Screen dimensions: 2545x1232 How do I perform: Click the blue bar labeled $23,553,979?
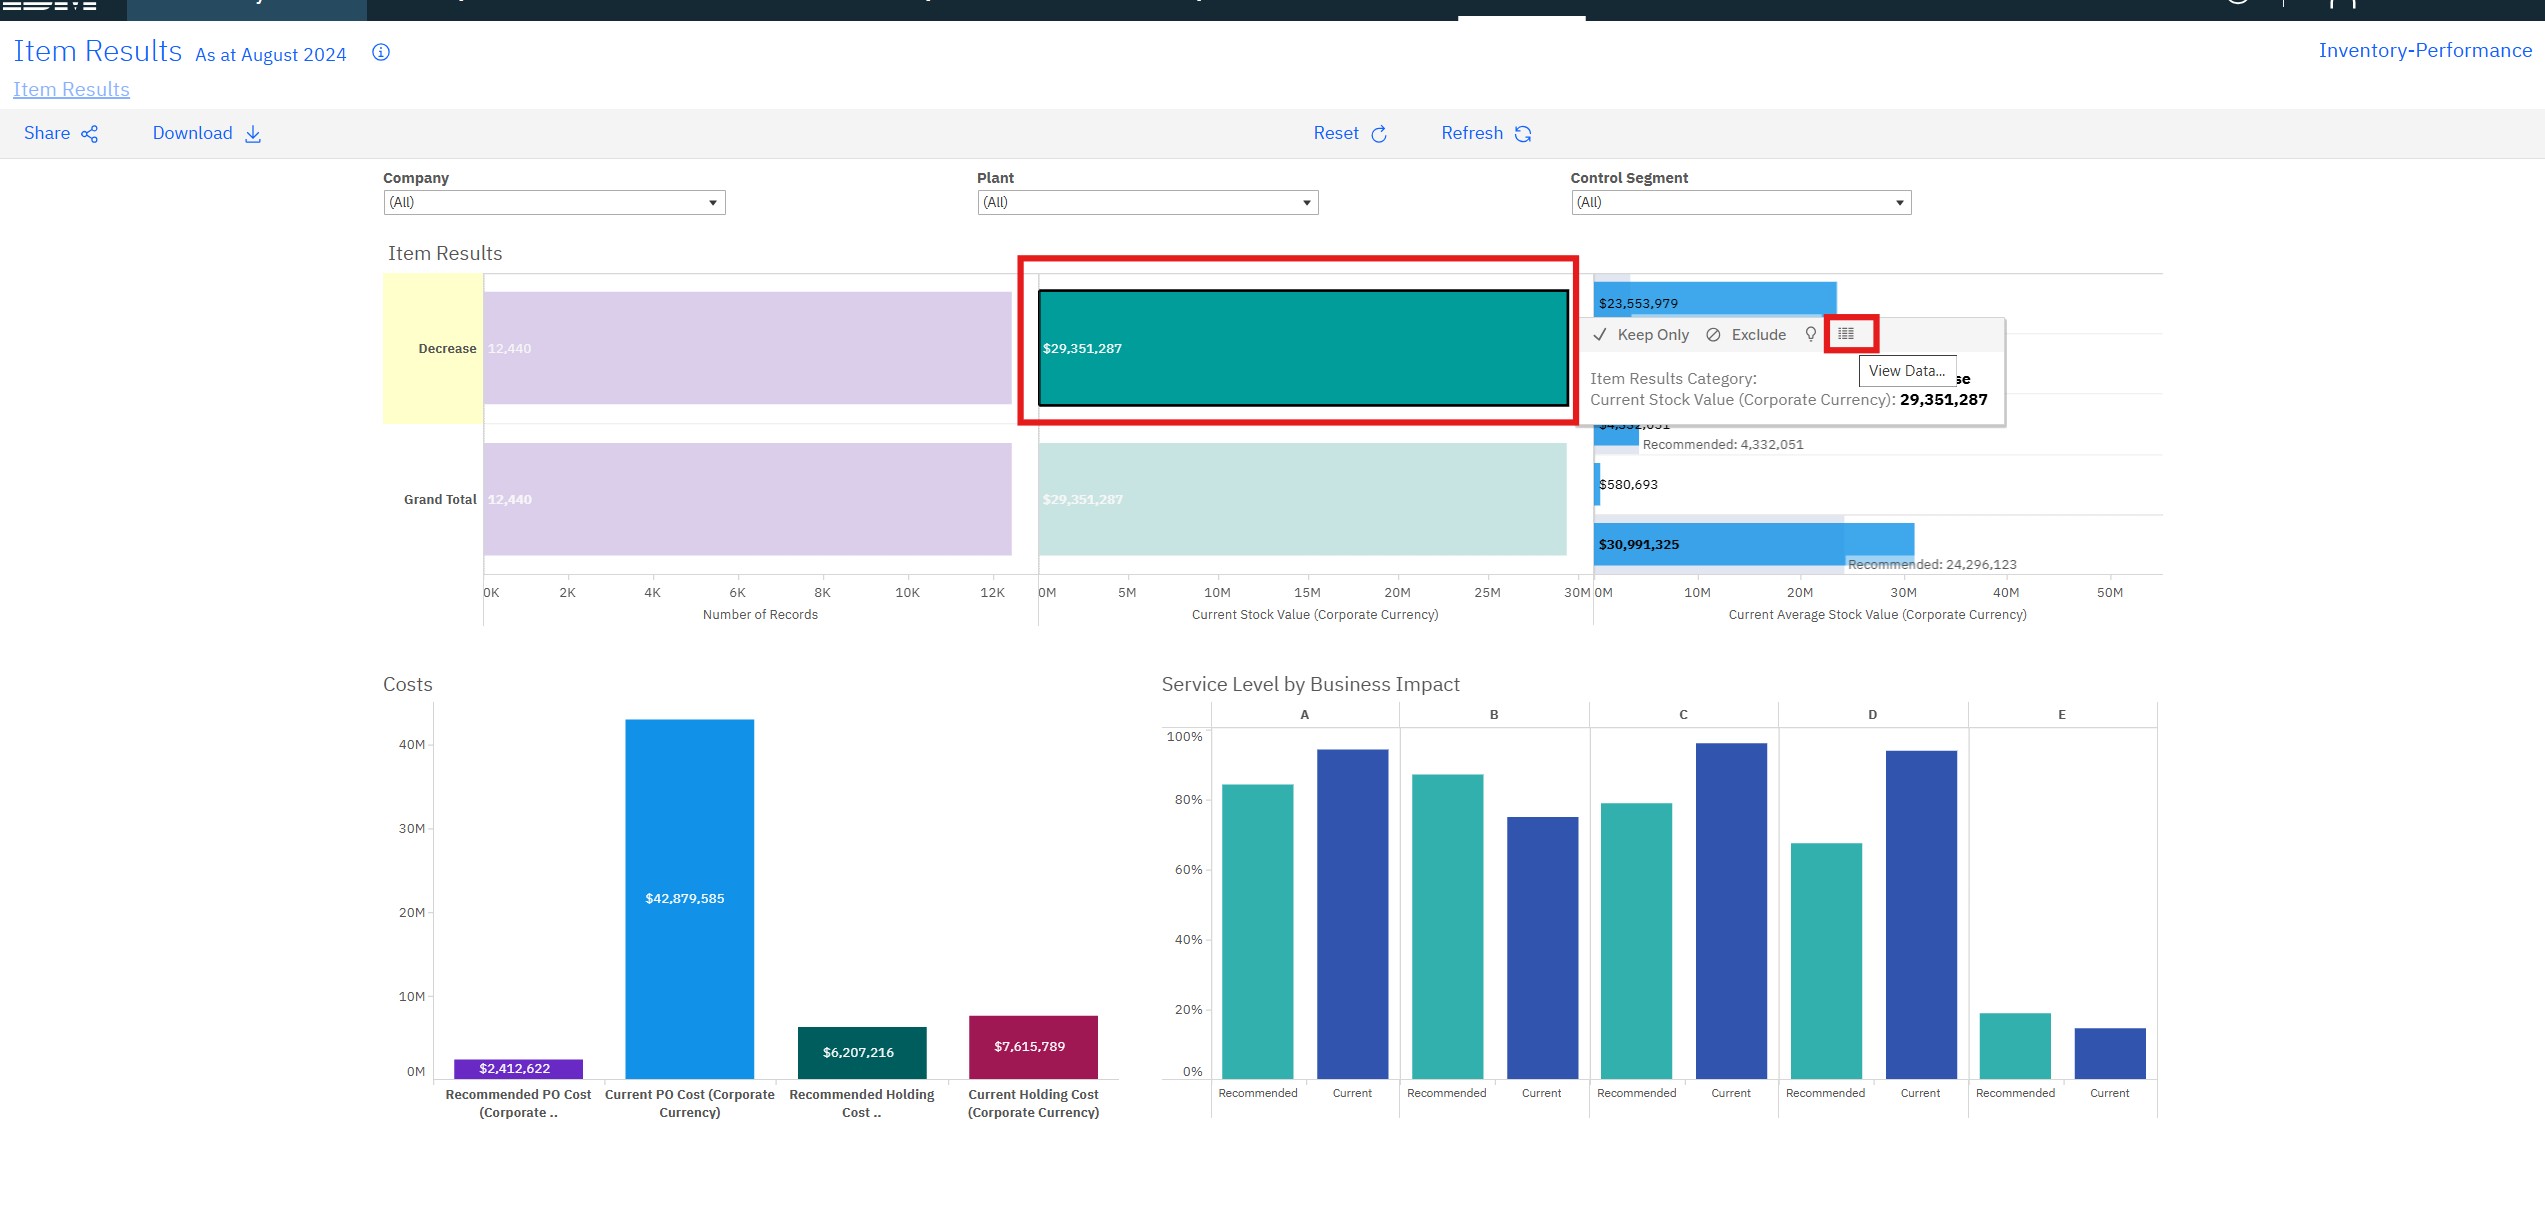point(1715,298)
